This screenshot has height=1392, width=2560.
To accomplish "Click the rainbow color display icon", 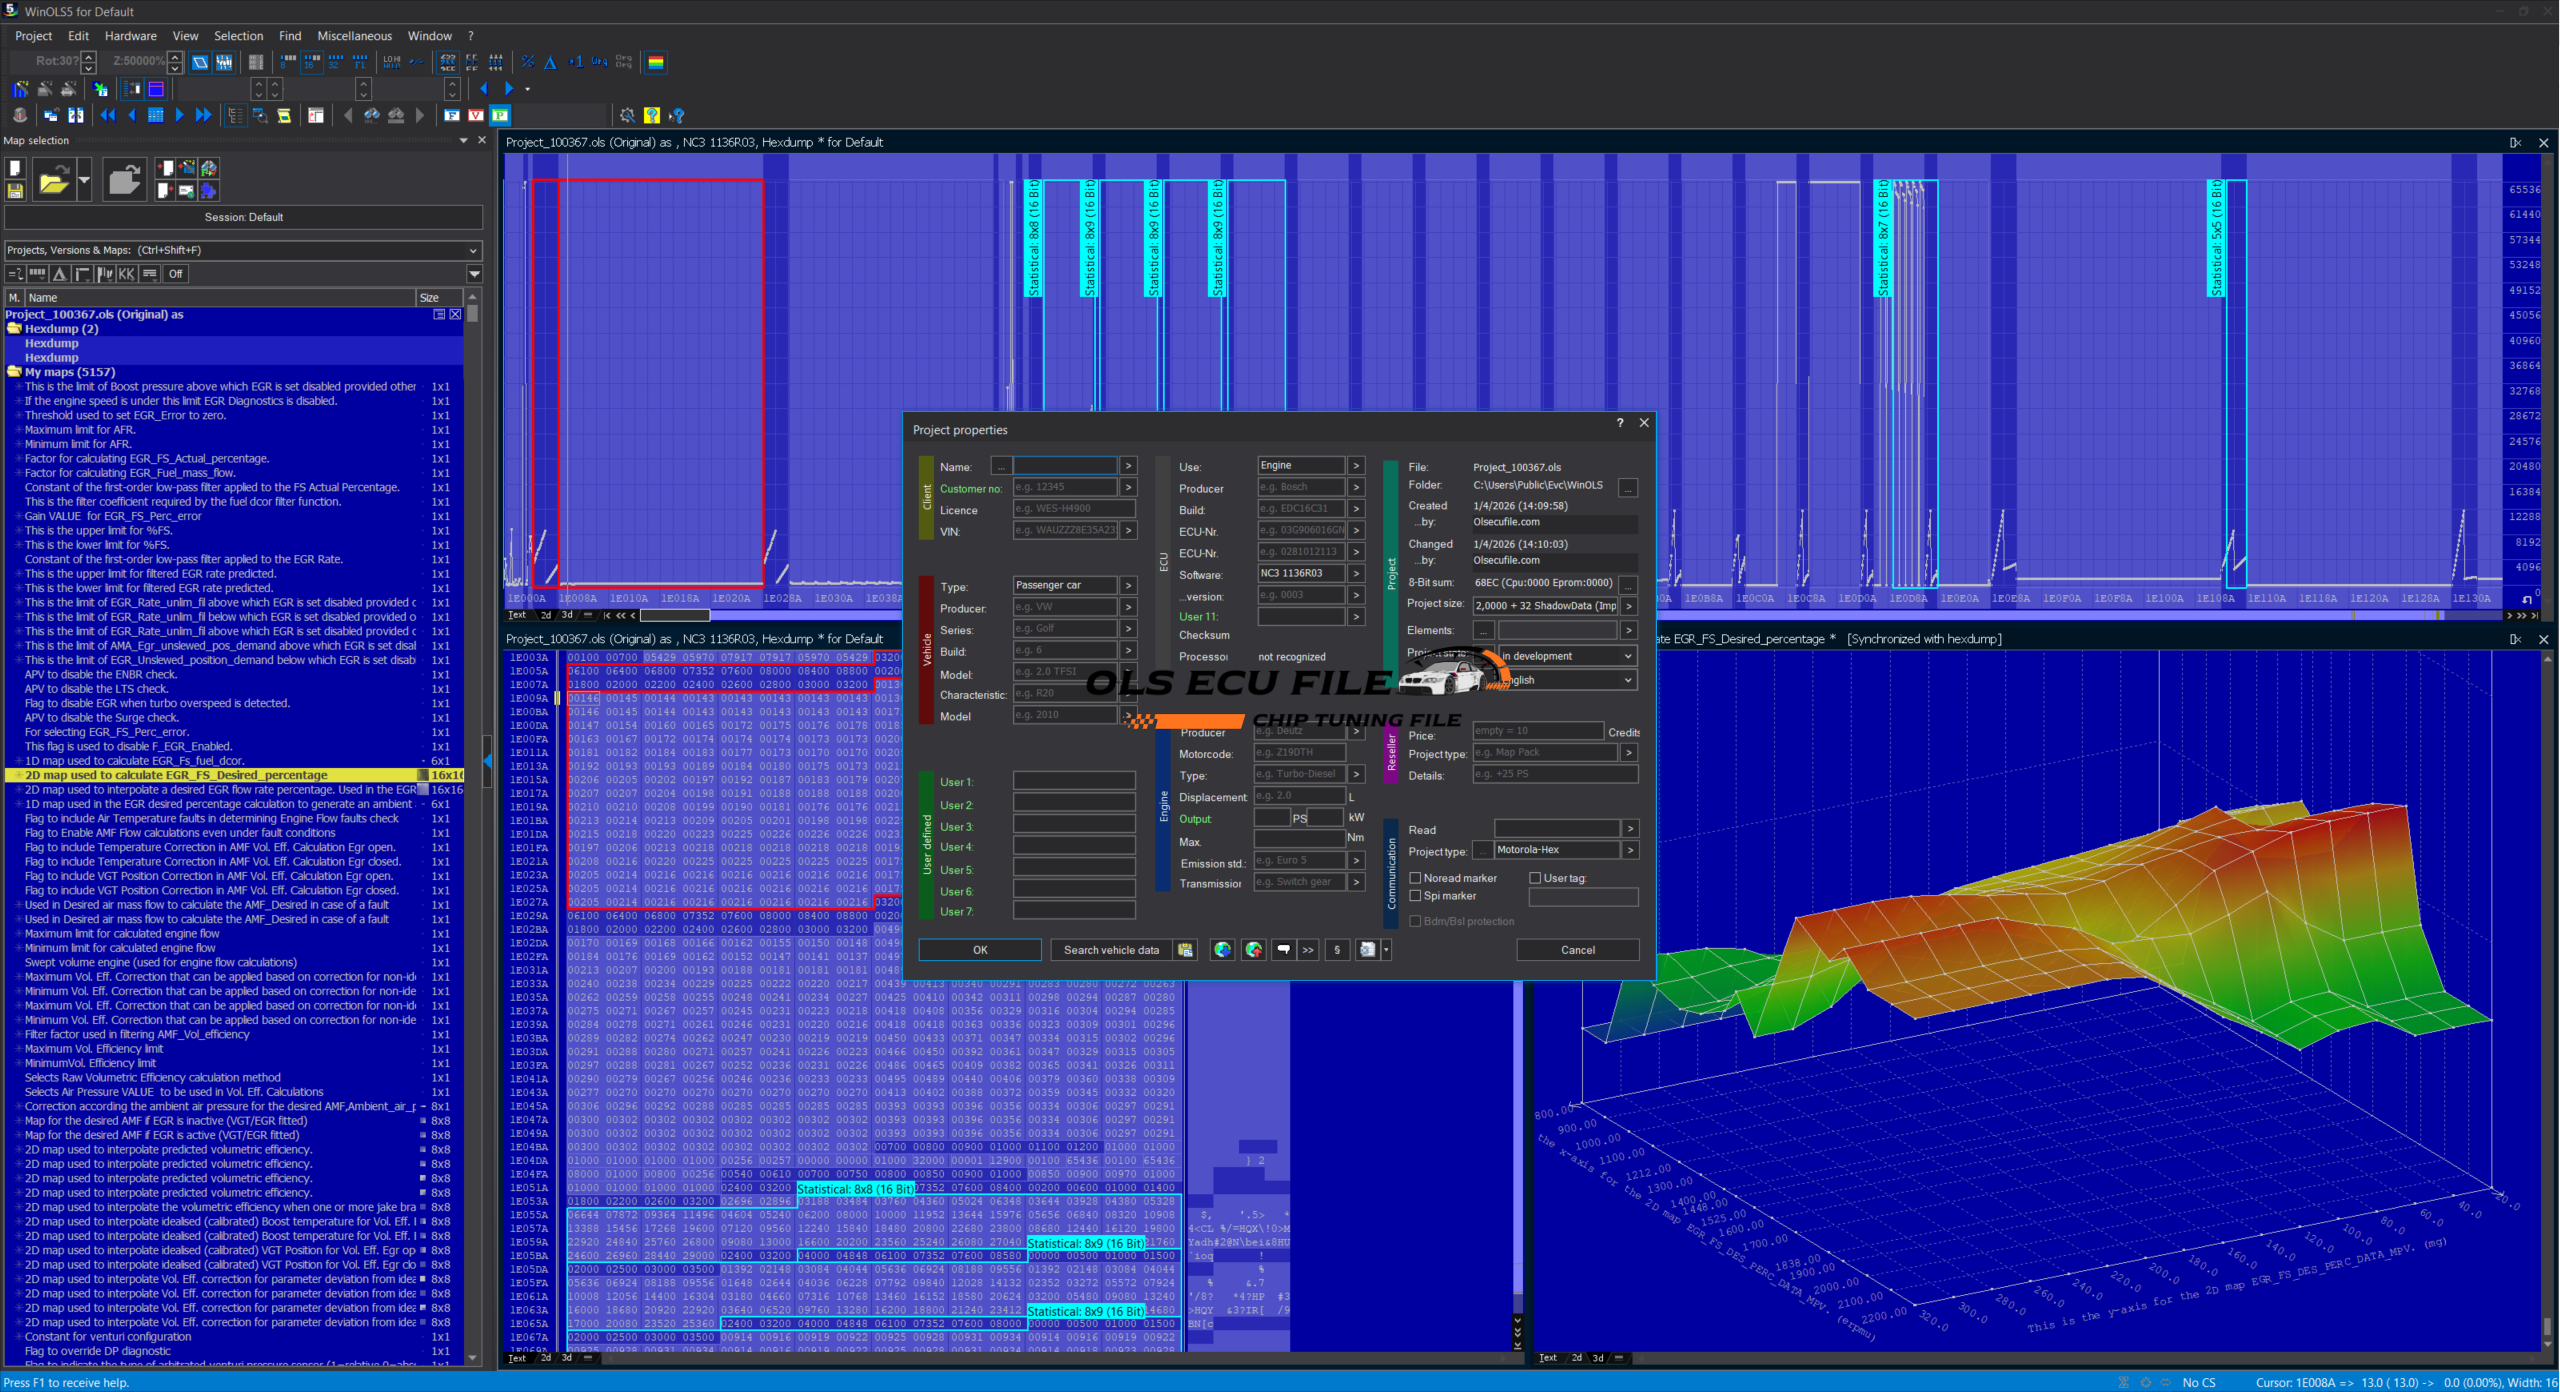I will click(656, 62).
